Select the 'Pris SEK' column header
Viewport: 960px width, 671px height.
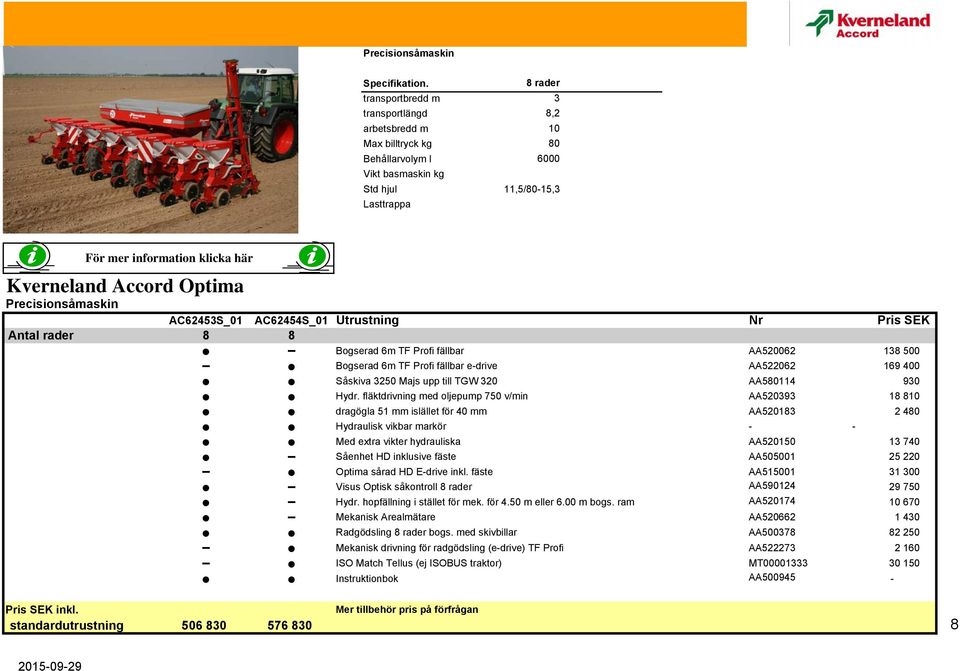click(x=903, y=320)
